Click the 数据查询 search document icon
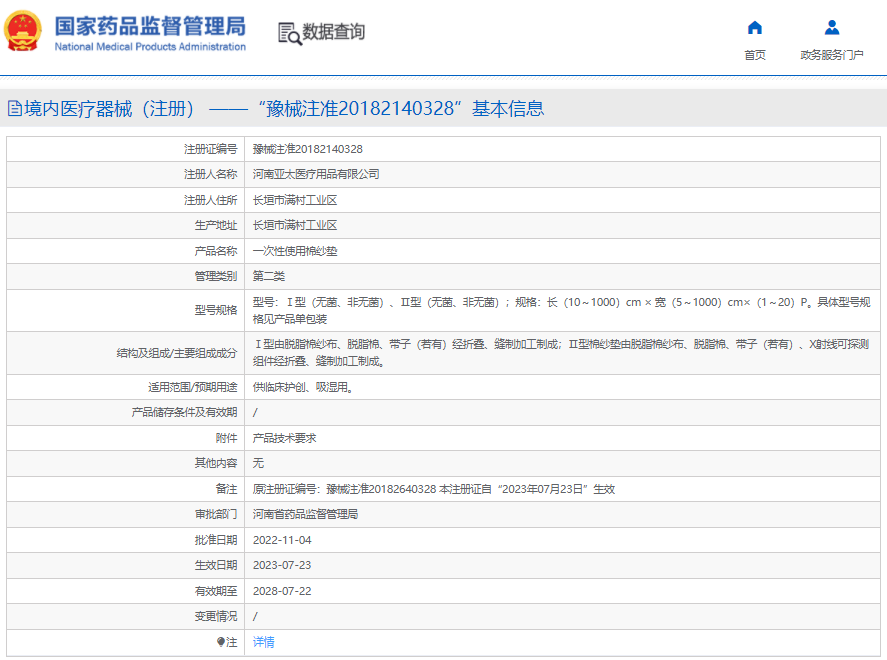Image resolution: width=887 pixels, height=660 pixels. pos(290,34)
